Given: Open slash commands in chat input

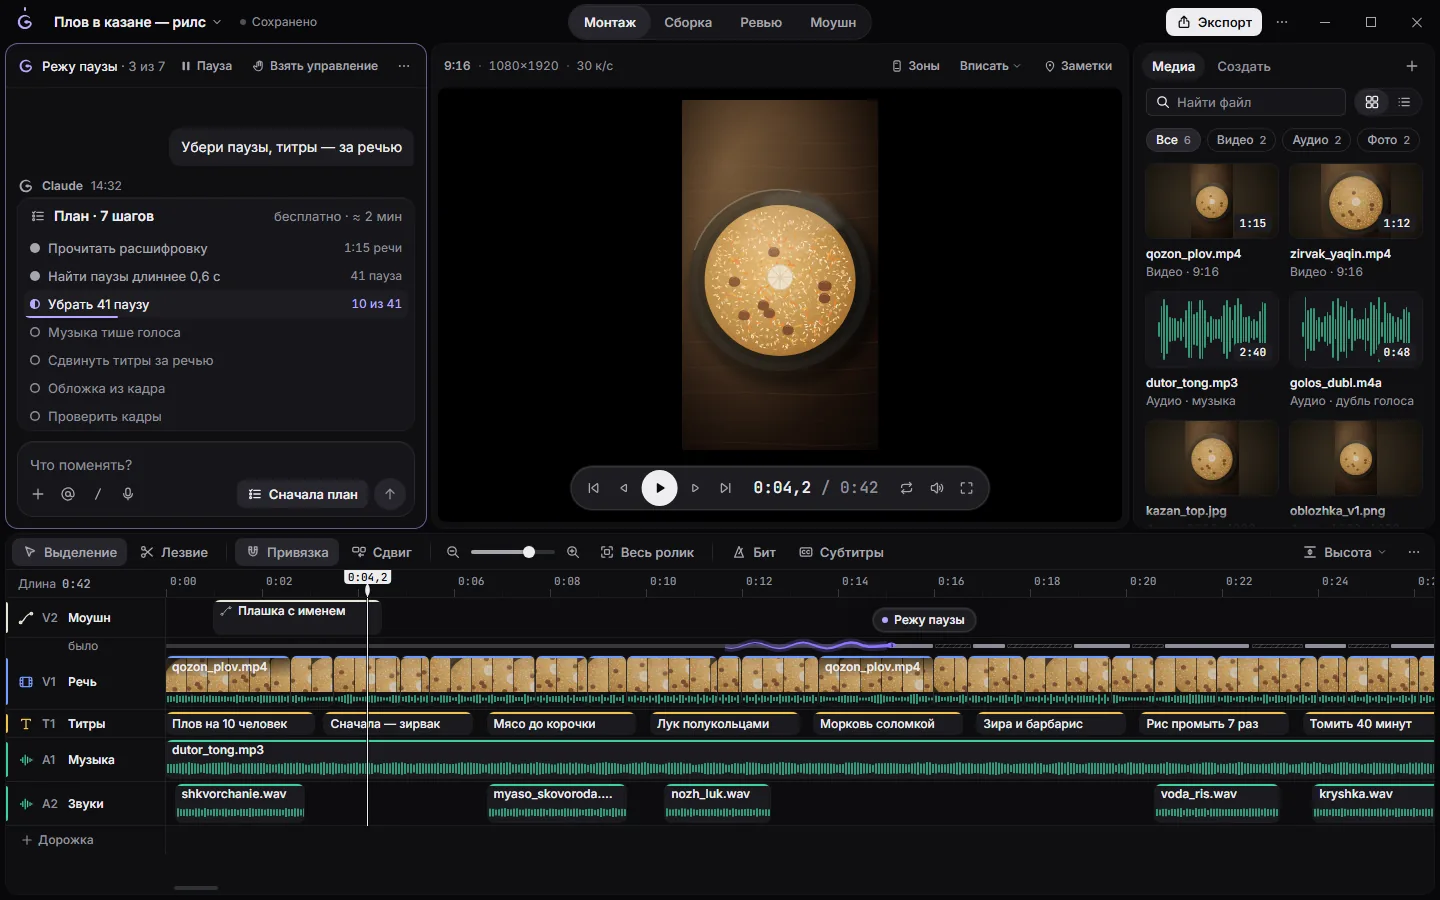Looking at the screenshot, I should [98, 494].
